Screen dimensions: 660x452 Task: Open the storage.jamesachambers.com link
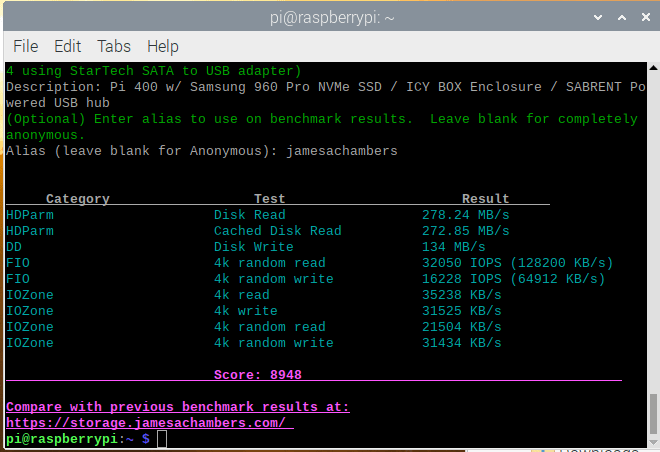point(146,423)
